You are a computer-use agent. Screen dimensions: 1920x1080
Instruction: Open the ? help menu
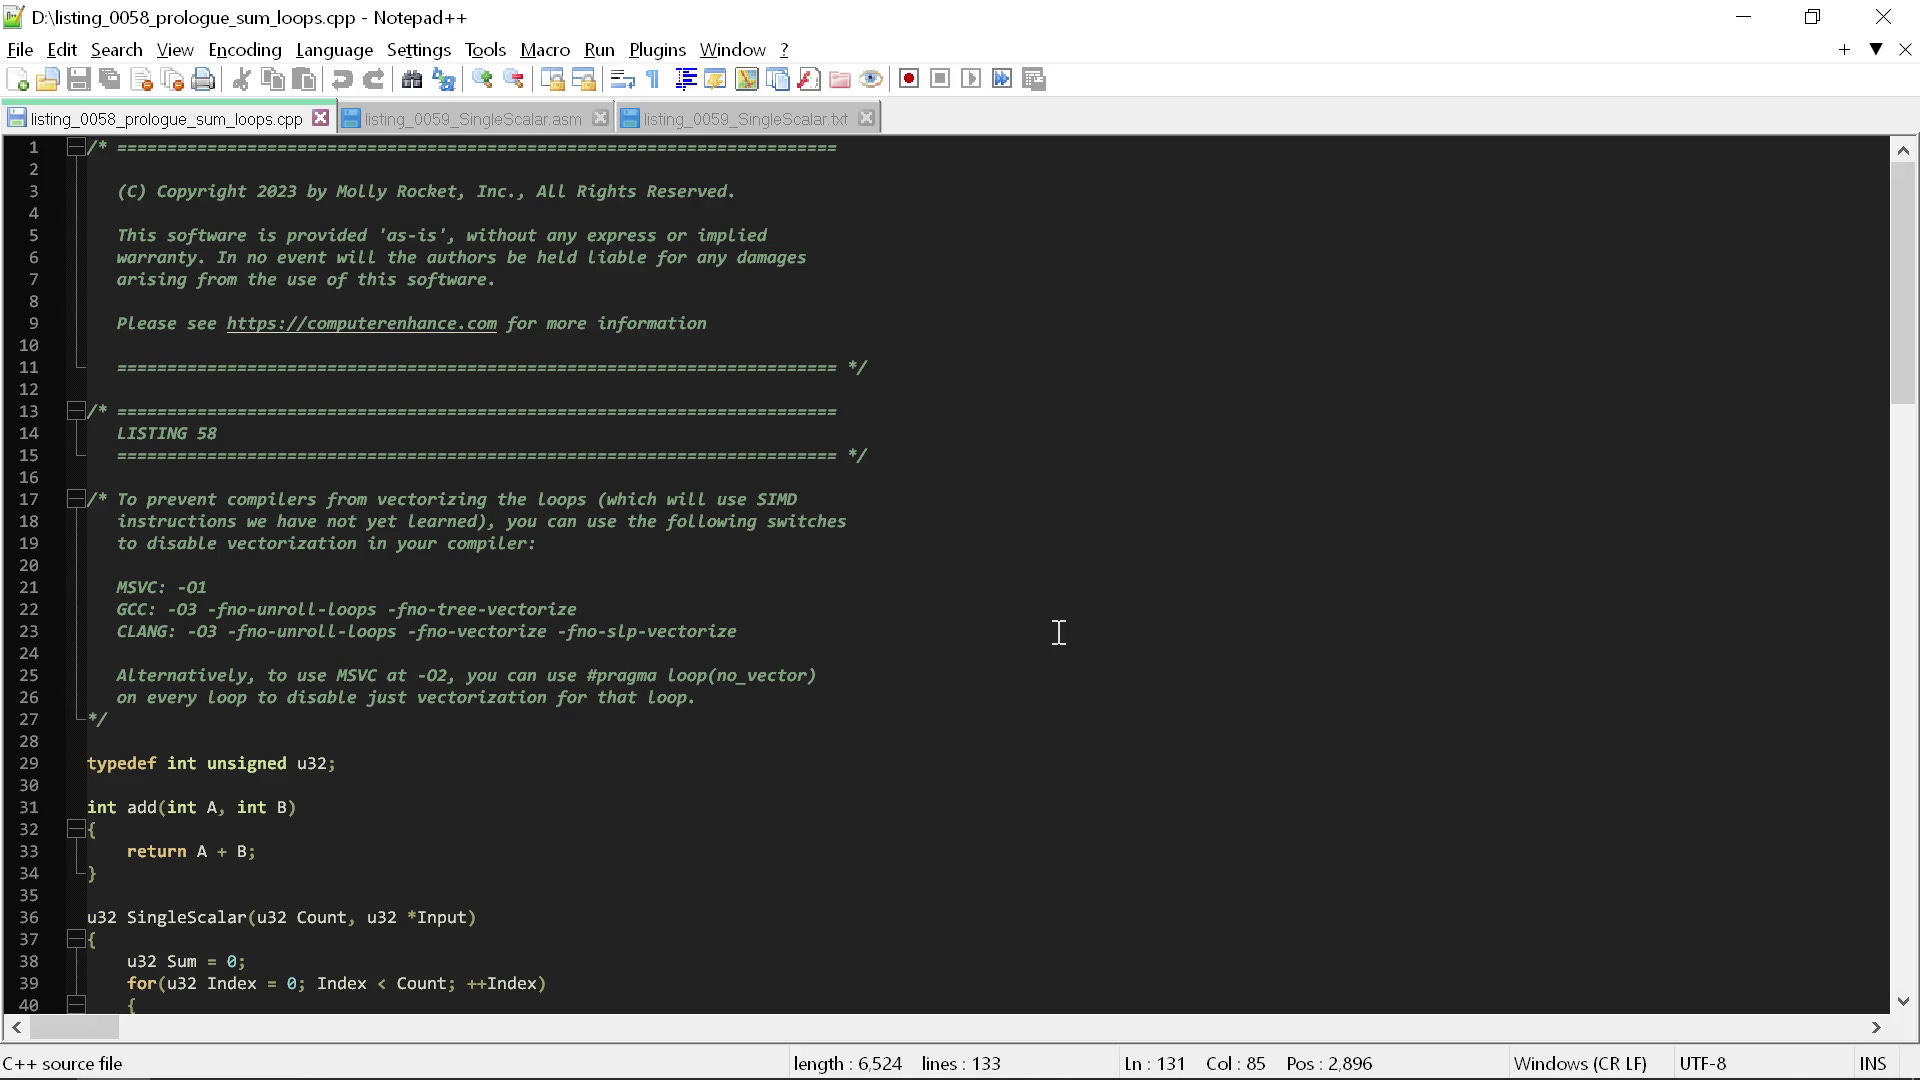pos(784,49)
